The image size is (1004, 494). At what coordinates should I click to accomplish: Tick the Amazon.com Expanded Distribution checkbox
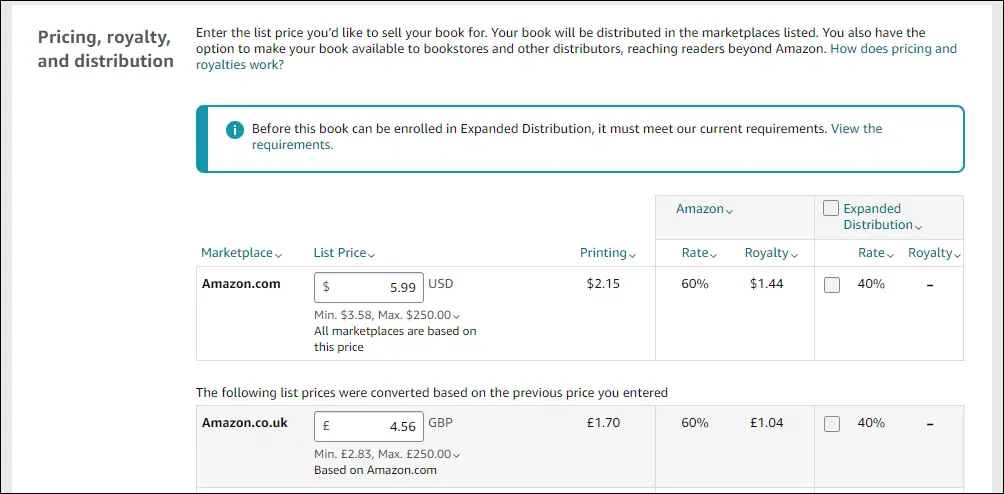(832, 285)
